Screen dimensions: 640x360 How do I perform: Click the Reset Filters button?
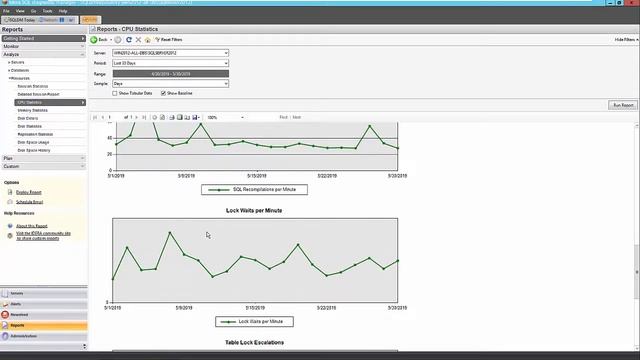coord(169,40)
